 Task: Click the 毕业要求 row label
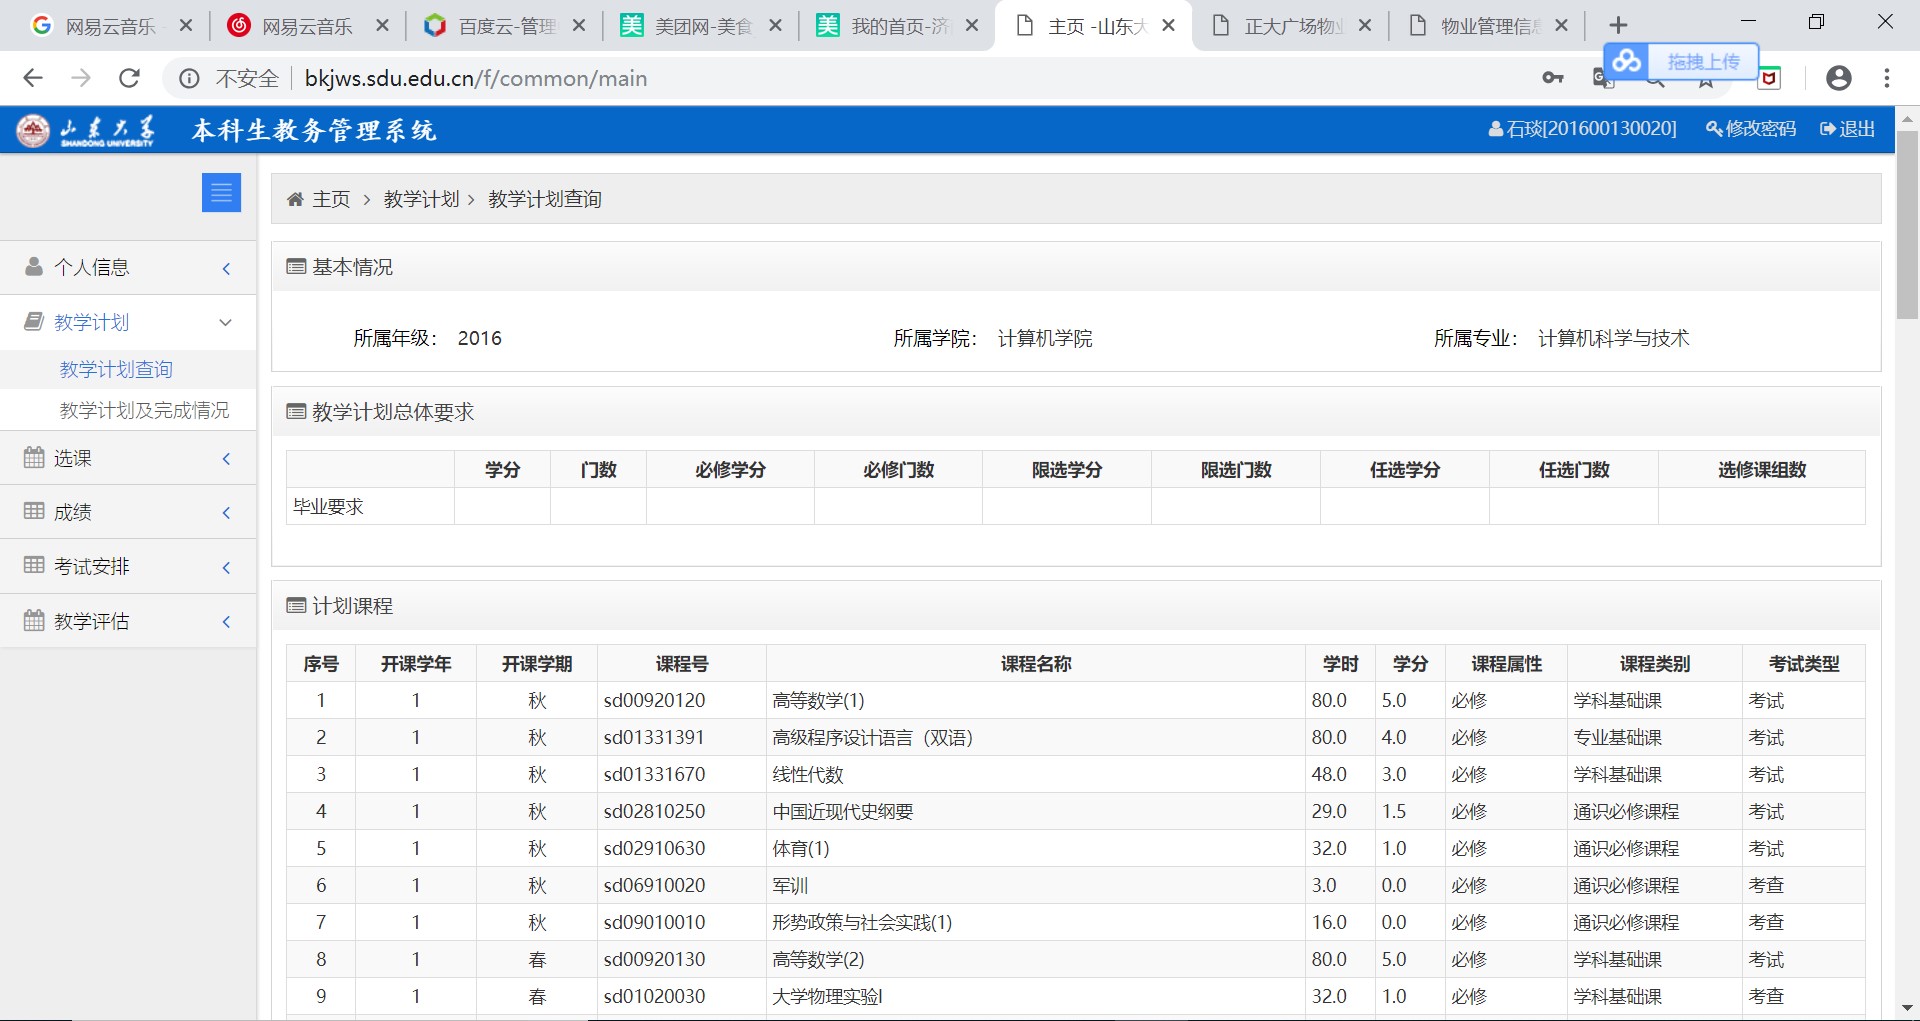pos(328,506)
